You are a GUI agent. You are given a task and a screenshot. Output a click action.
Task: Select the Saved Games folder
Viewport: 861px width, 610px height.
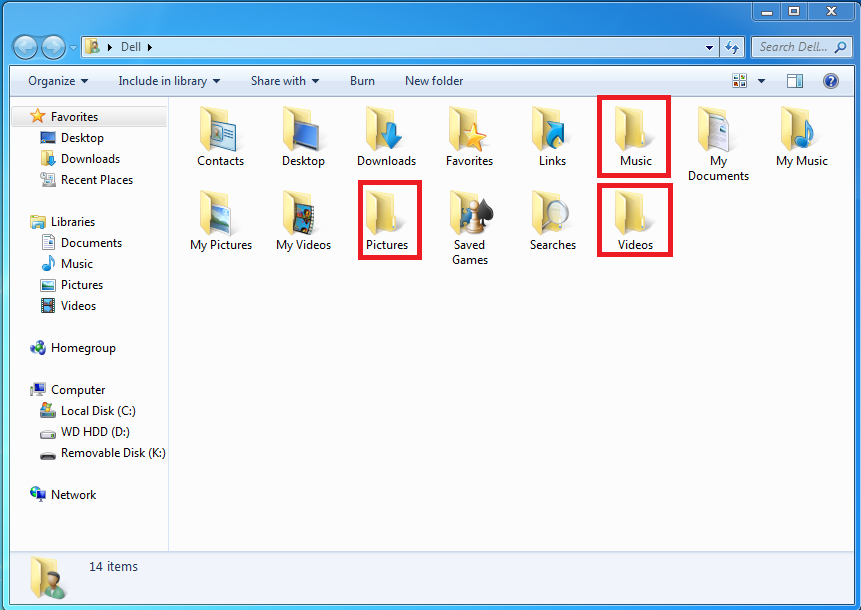coord(469,215)
